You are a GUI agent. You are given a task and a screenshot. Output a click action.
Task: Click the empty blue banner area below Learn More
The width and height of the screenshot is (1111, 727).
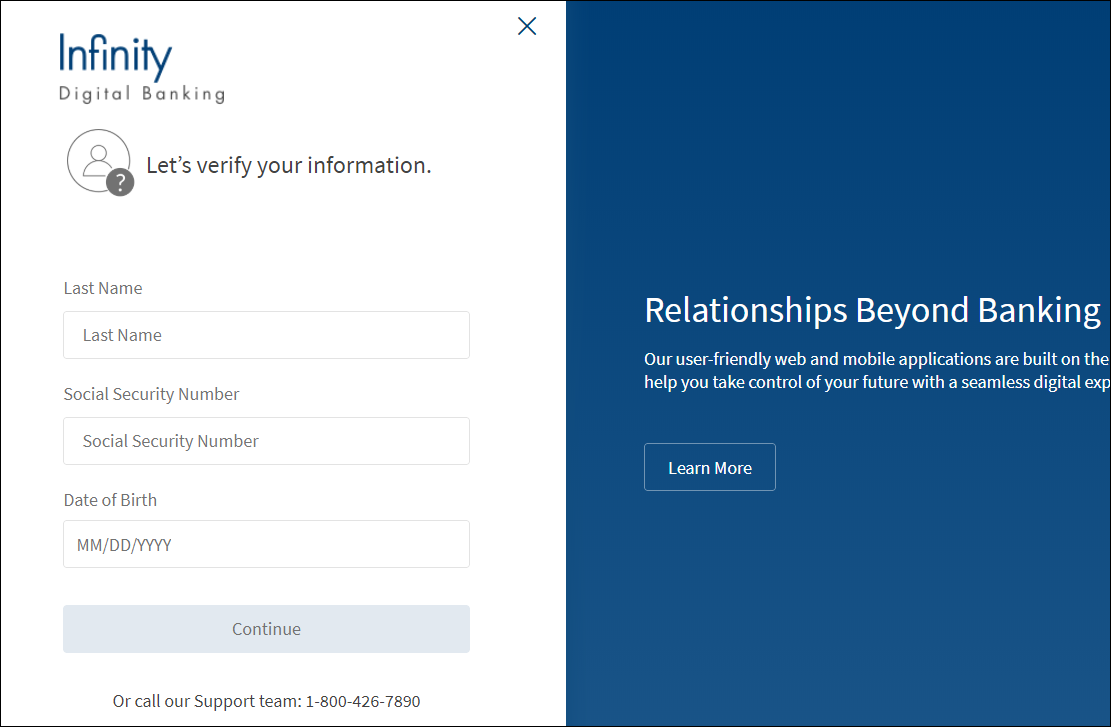pos(840,600)
